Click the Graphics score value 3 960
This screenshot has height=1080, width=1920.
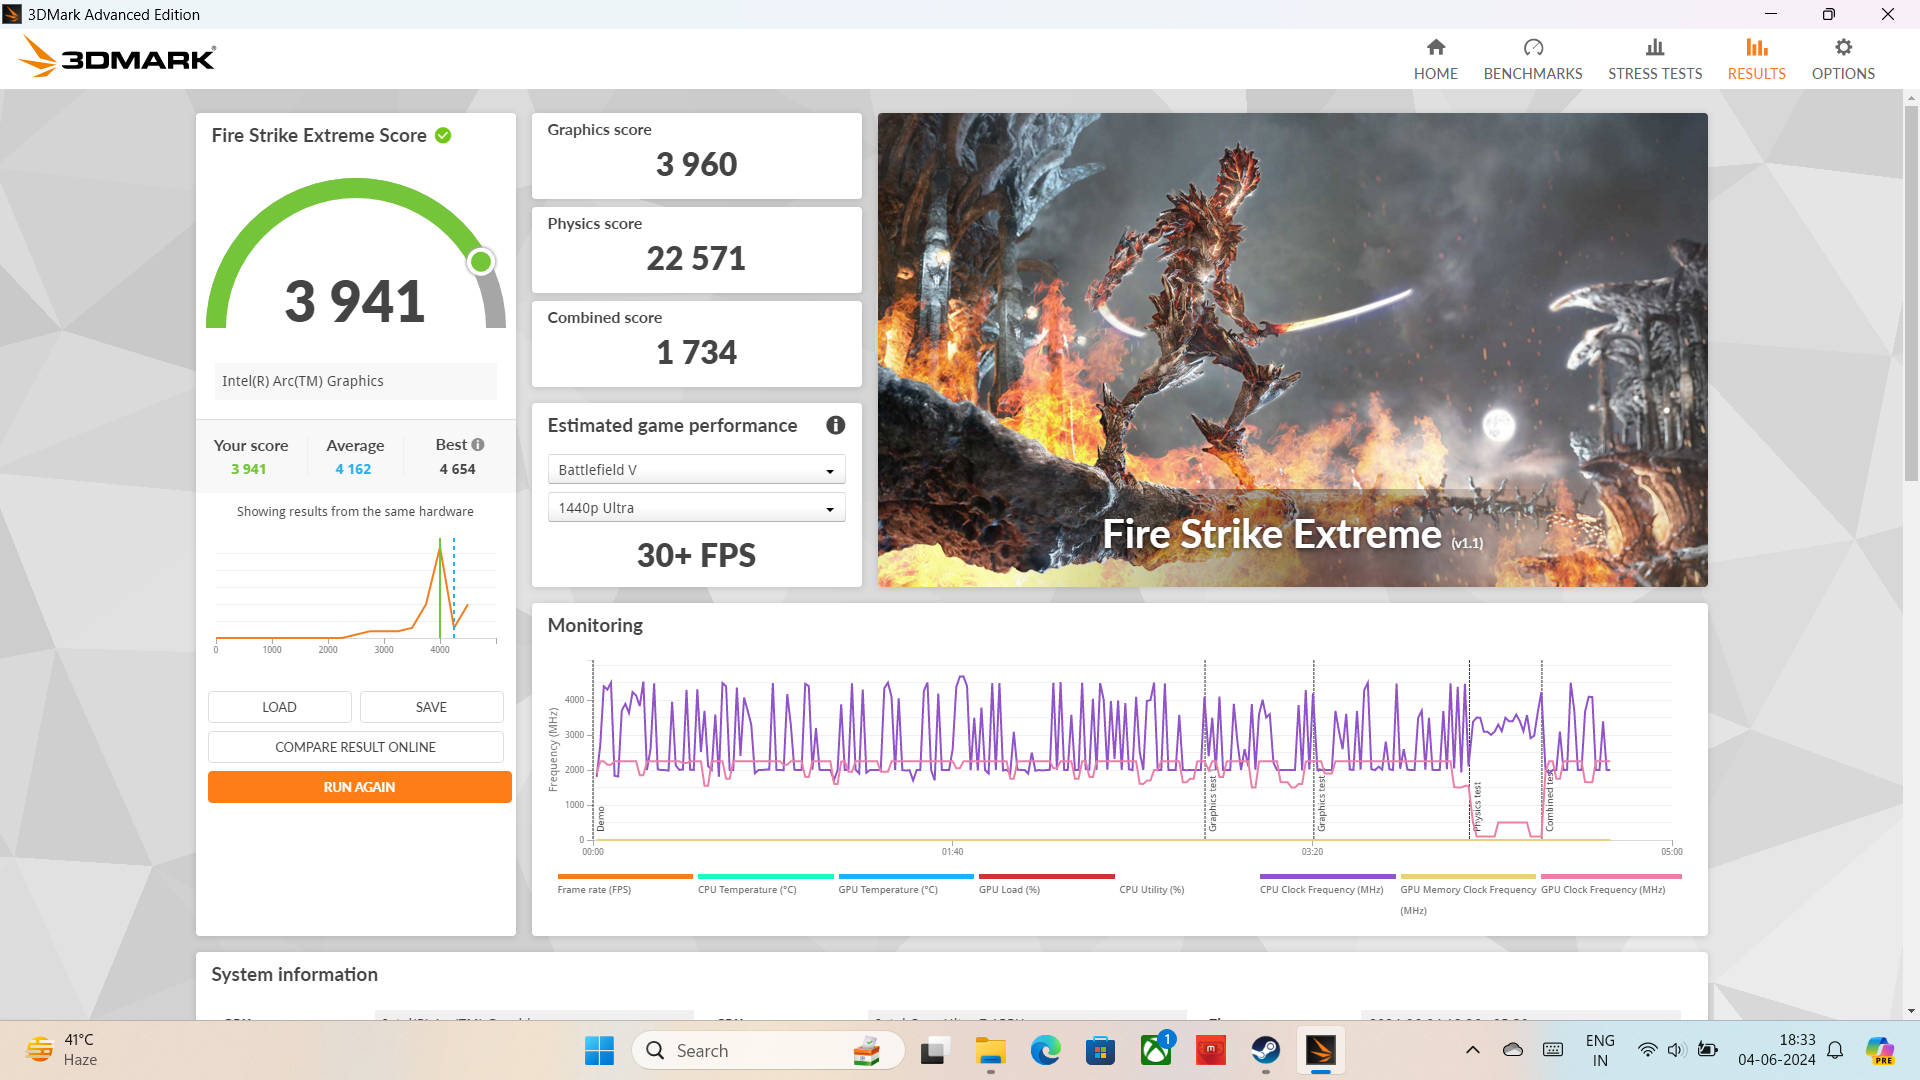(696, 164)
